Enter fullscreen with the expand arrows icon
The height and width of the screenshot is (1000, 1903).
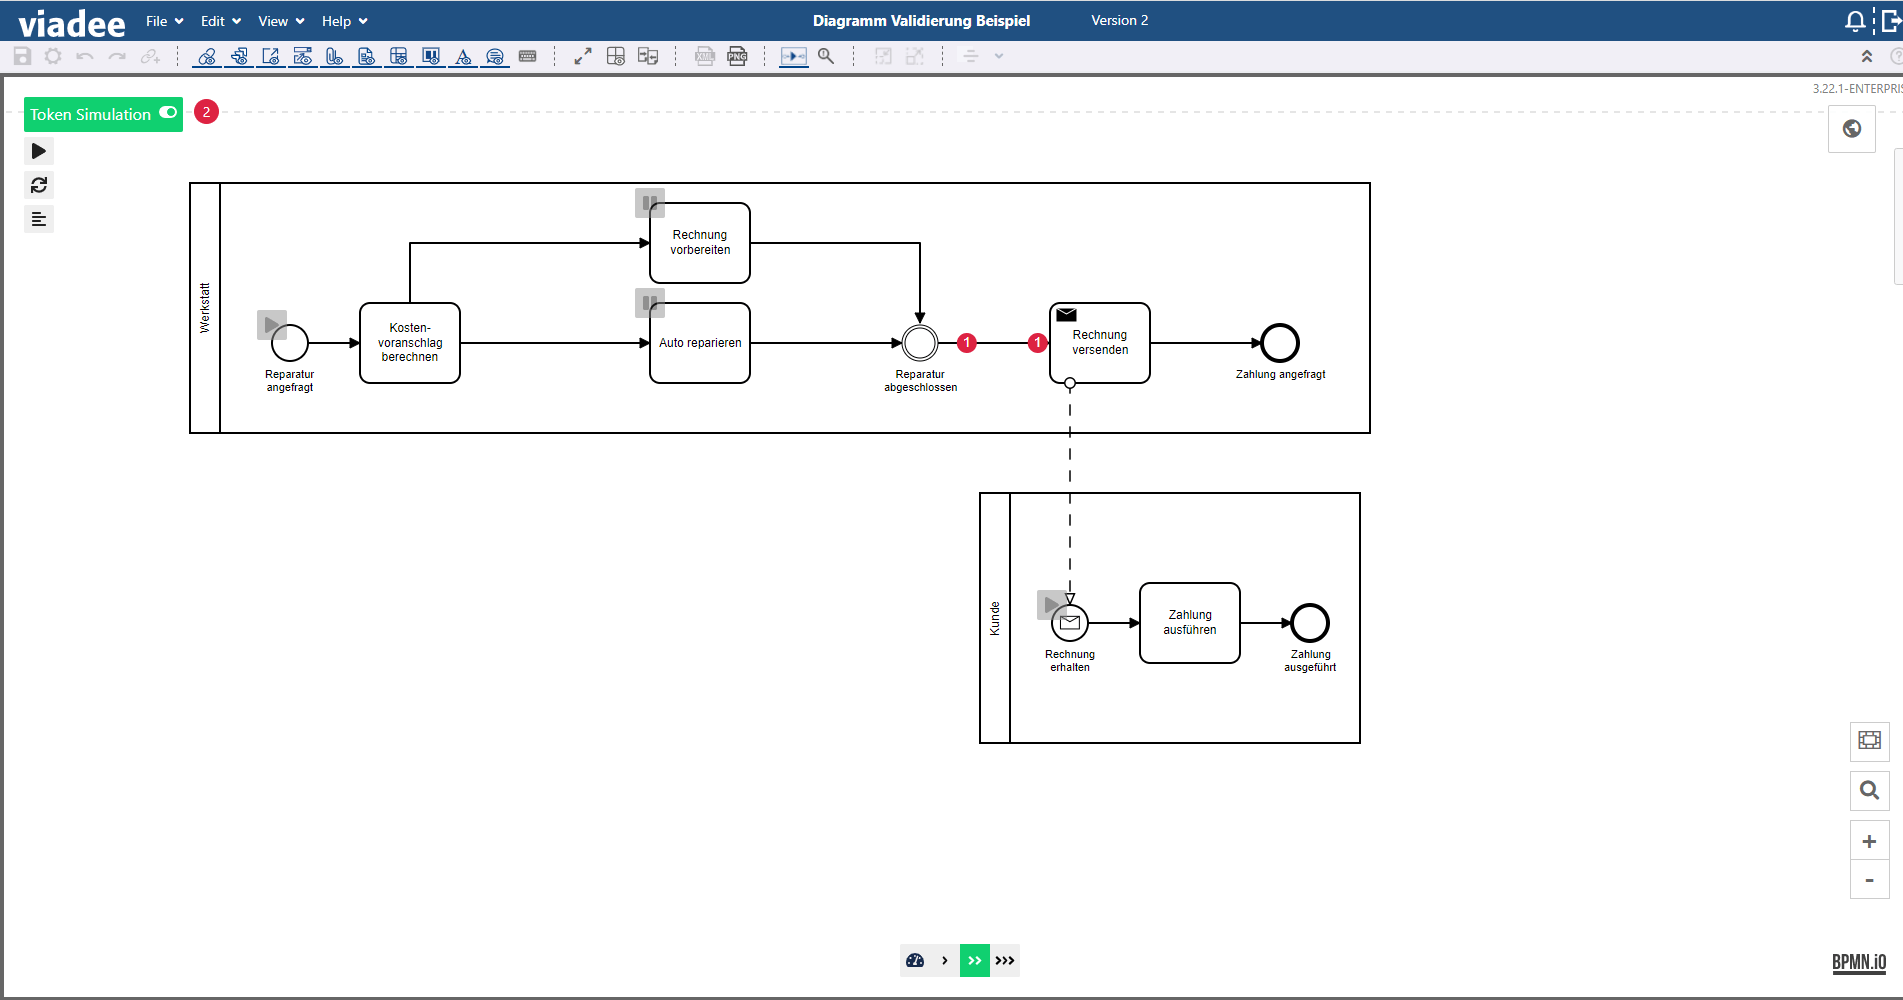583,57
